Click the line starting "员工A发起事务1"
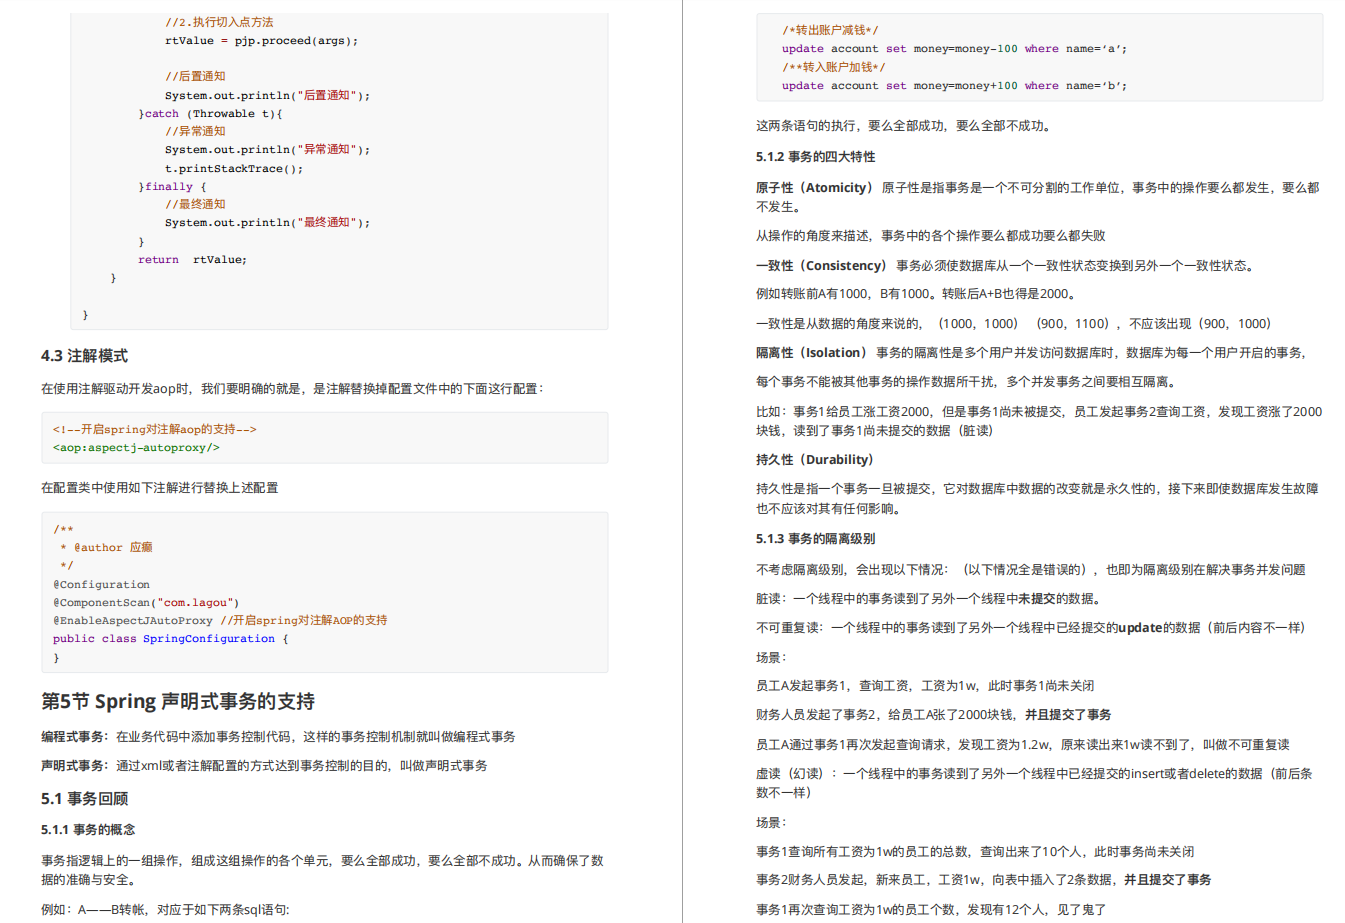This screenshot has height=923, width=1345. click(x=925, y=686)
